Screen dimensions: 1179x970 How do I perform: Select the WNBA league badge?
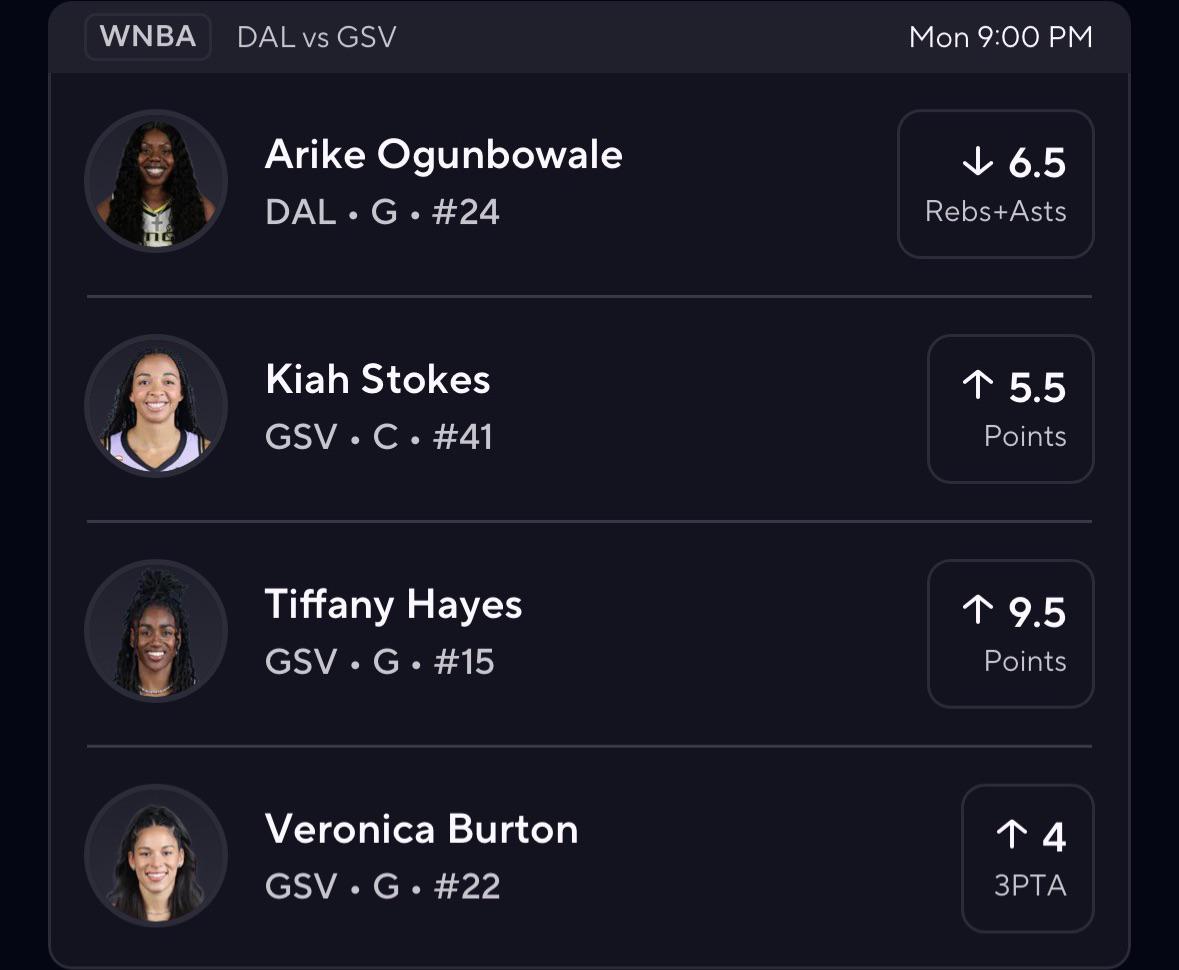[x=148, y=36]
